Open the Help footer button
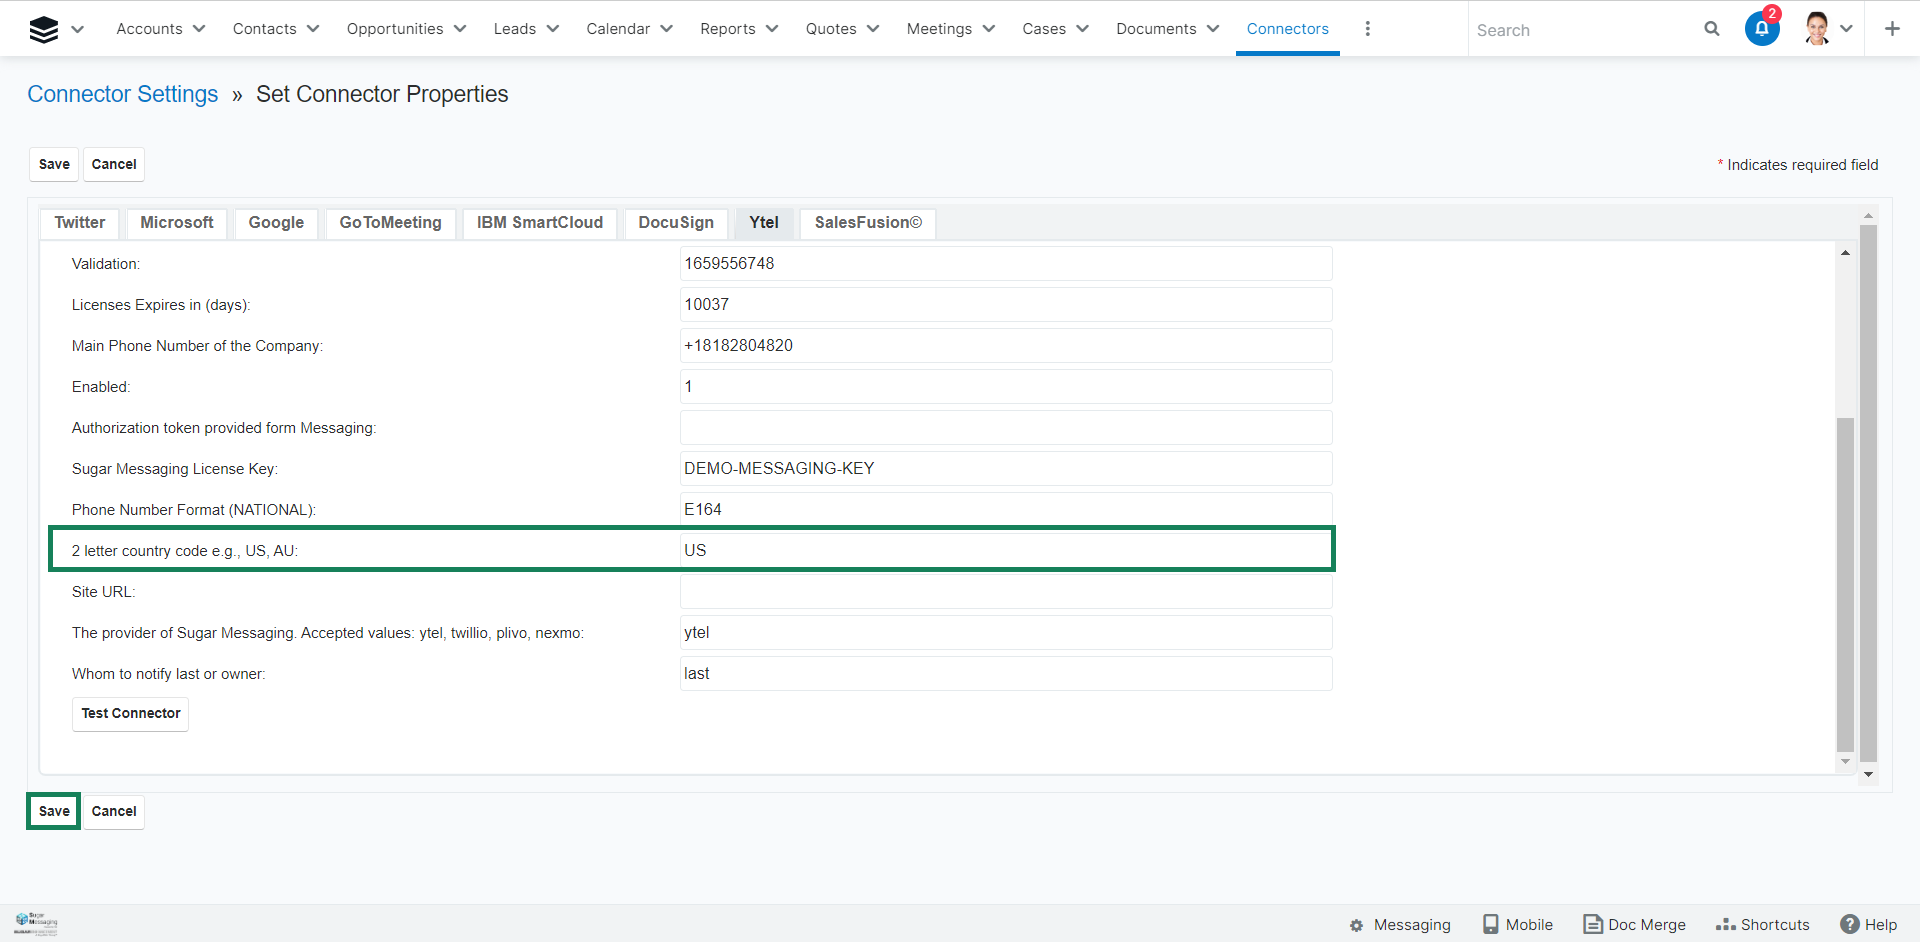Viewport: 1920px width, 942px height. (x=1868, y=925)
